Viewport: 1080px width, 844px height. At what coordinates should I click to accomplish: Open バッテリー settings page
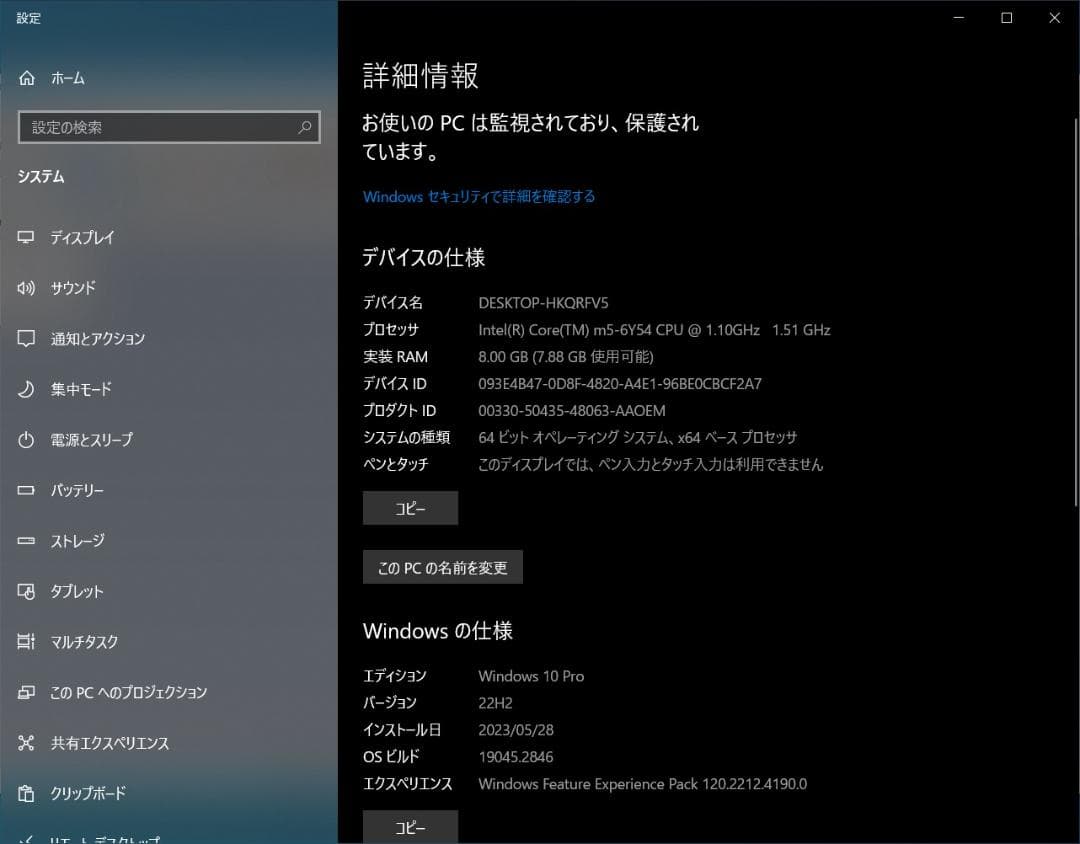tap(77, 491)
